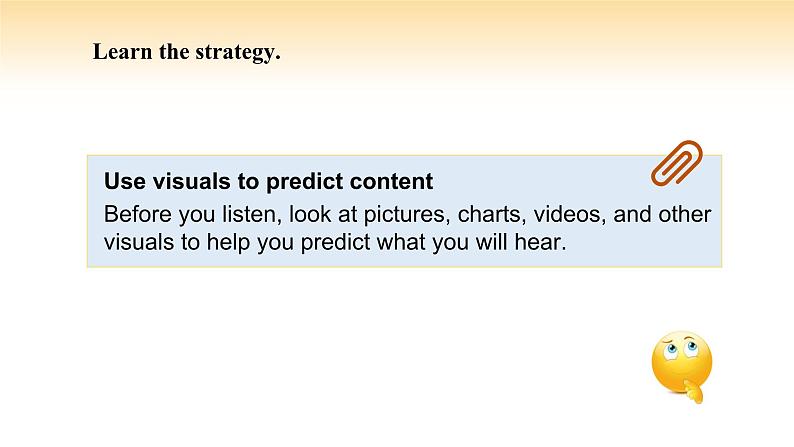Select the "Learn the strategy." title
The width and height of the screenshot is (794, 447).
[186, 52]
